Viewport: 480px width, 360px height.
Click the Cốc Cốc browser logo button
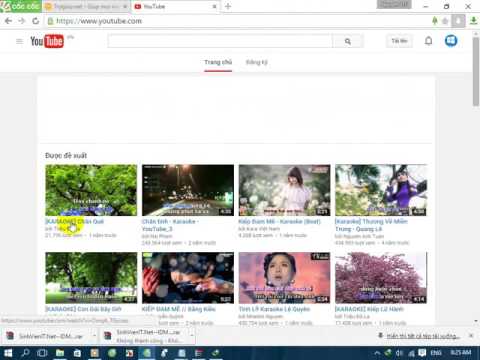(x=20, y=6)
